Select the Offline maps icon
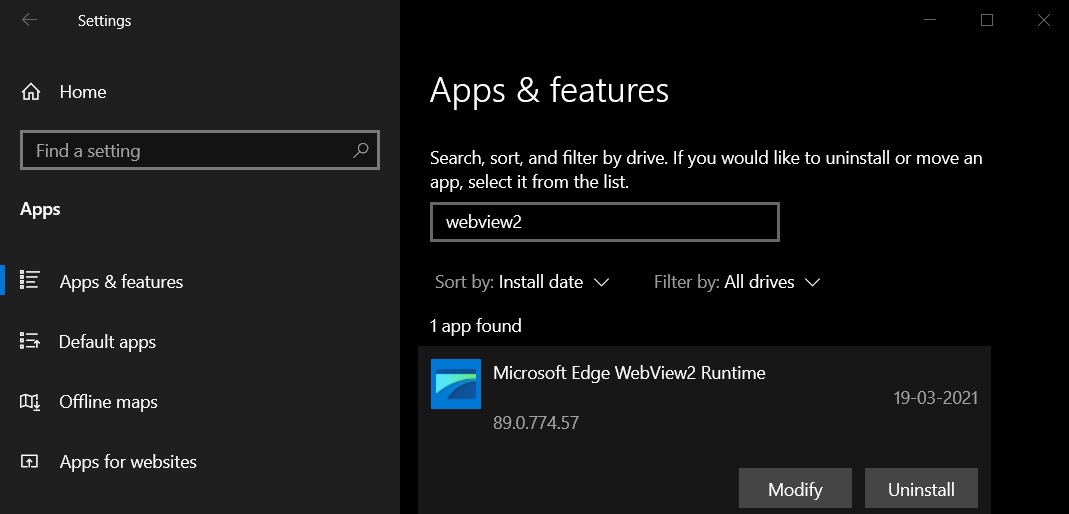Image resolution: width=1069 pixels, height=514 pixels. coord(30,402)
